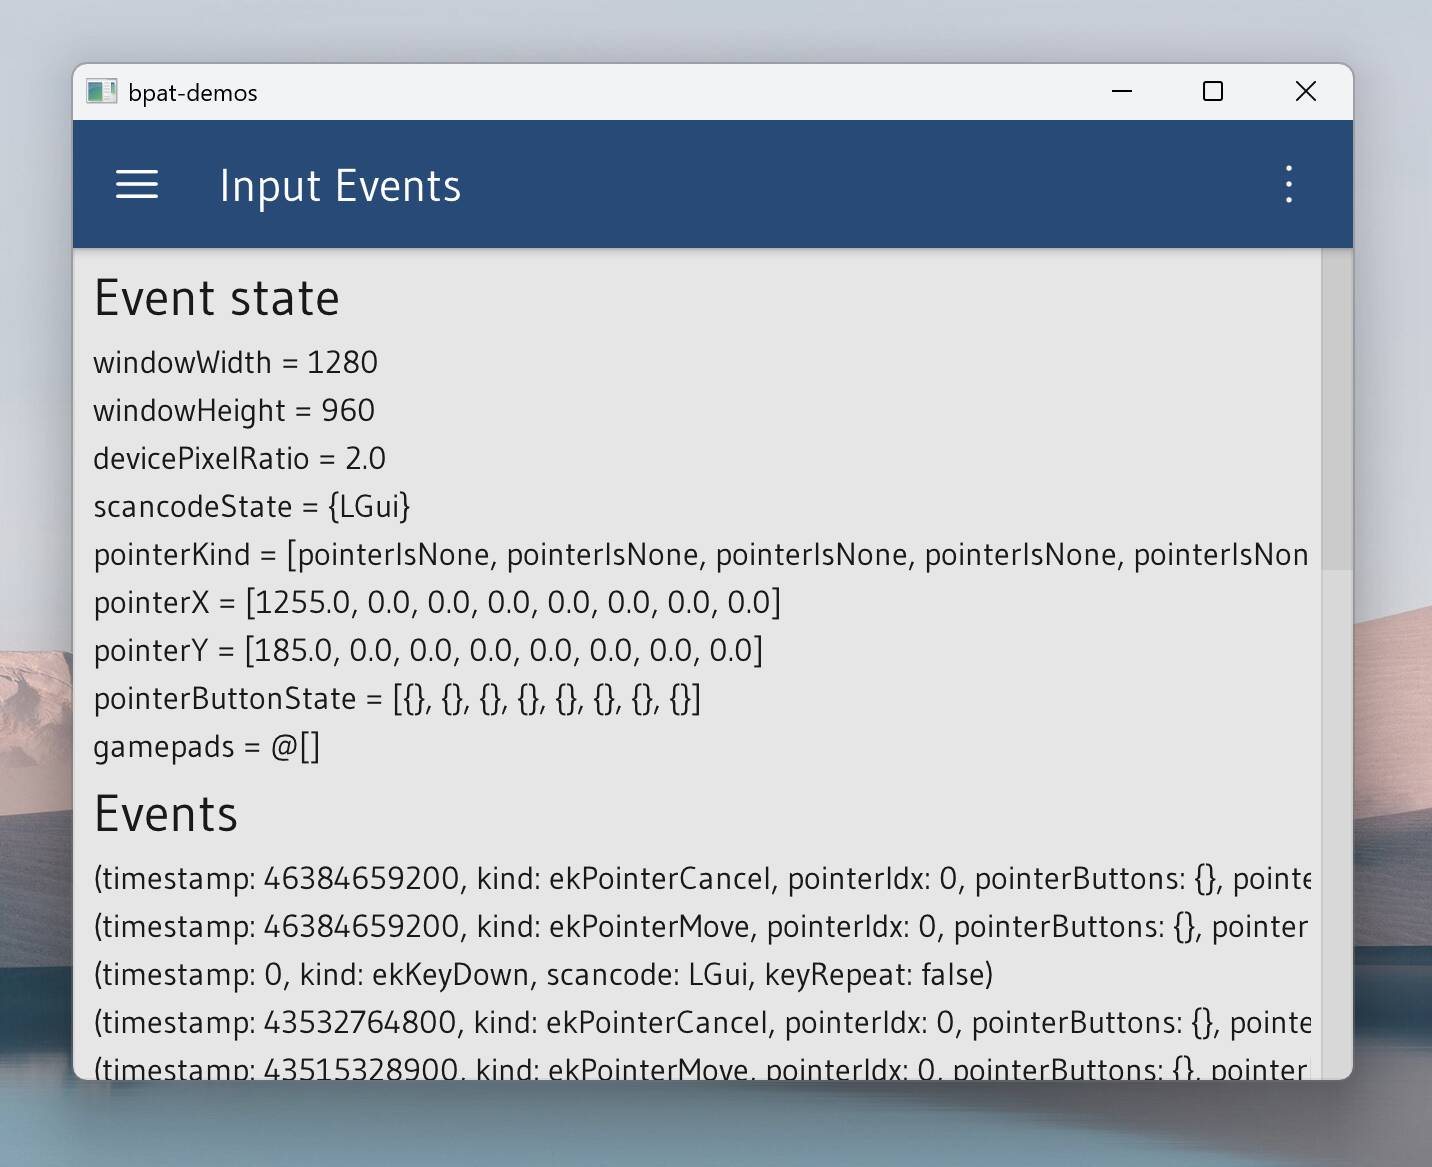Image resolution: width=1432 pixels, height=1167 pixels.
Task: Click the scancodeState = {LGui} line
Action: 252,506
